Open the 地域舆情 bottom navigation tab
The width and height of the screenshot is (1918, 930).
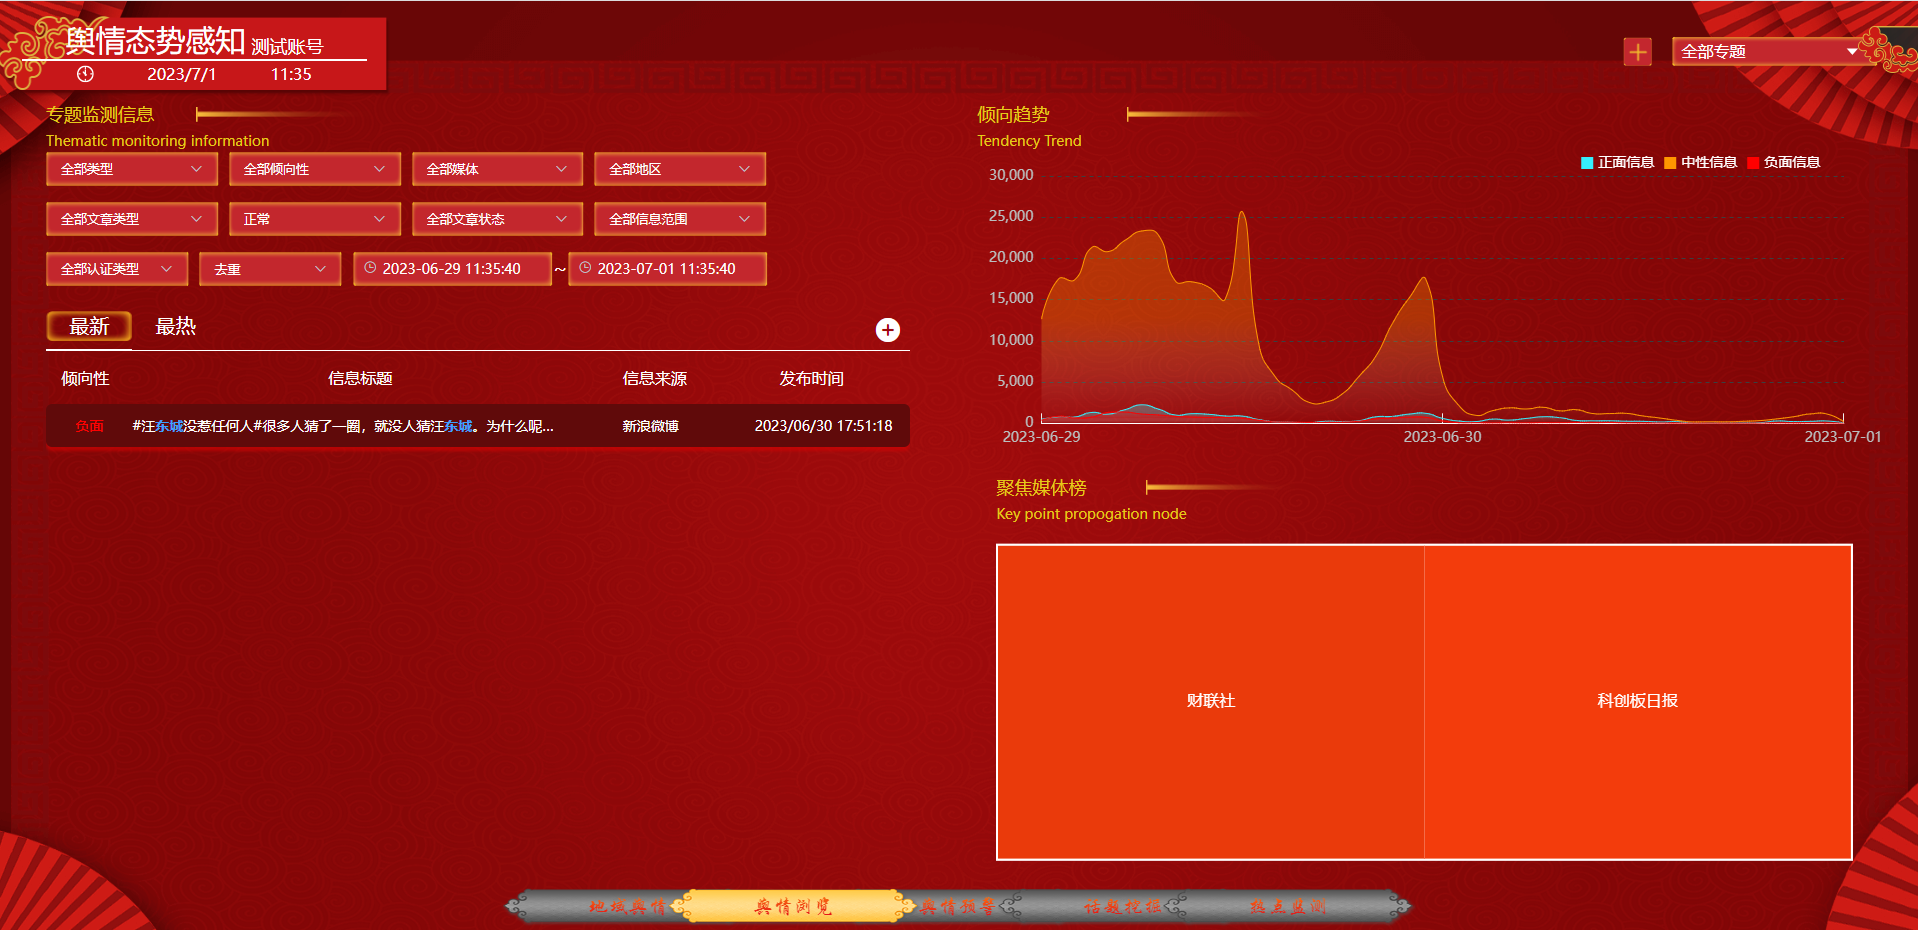coord(627,907)
